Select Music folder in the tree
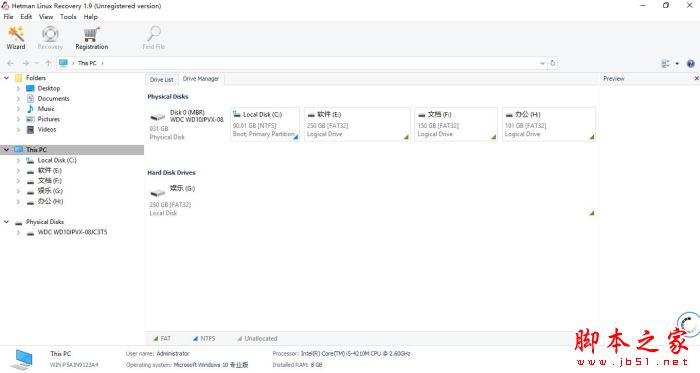 pos(46,109)
